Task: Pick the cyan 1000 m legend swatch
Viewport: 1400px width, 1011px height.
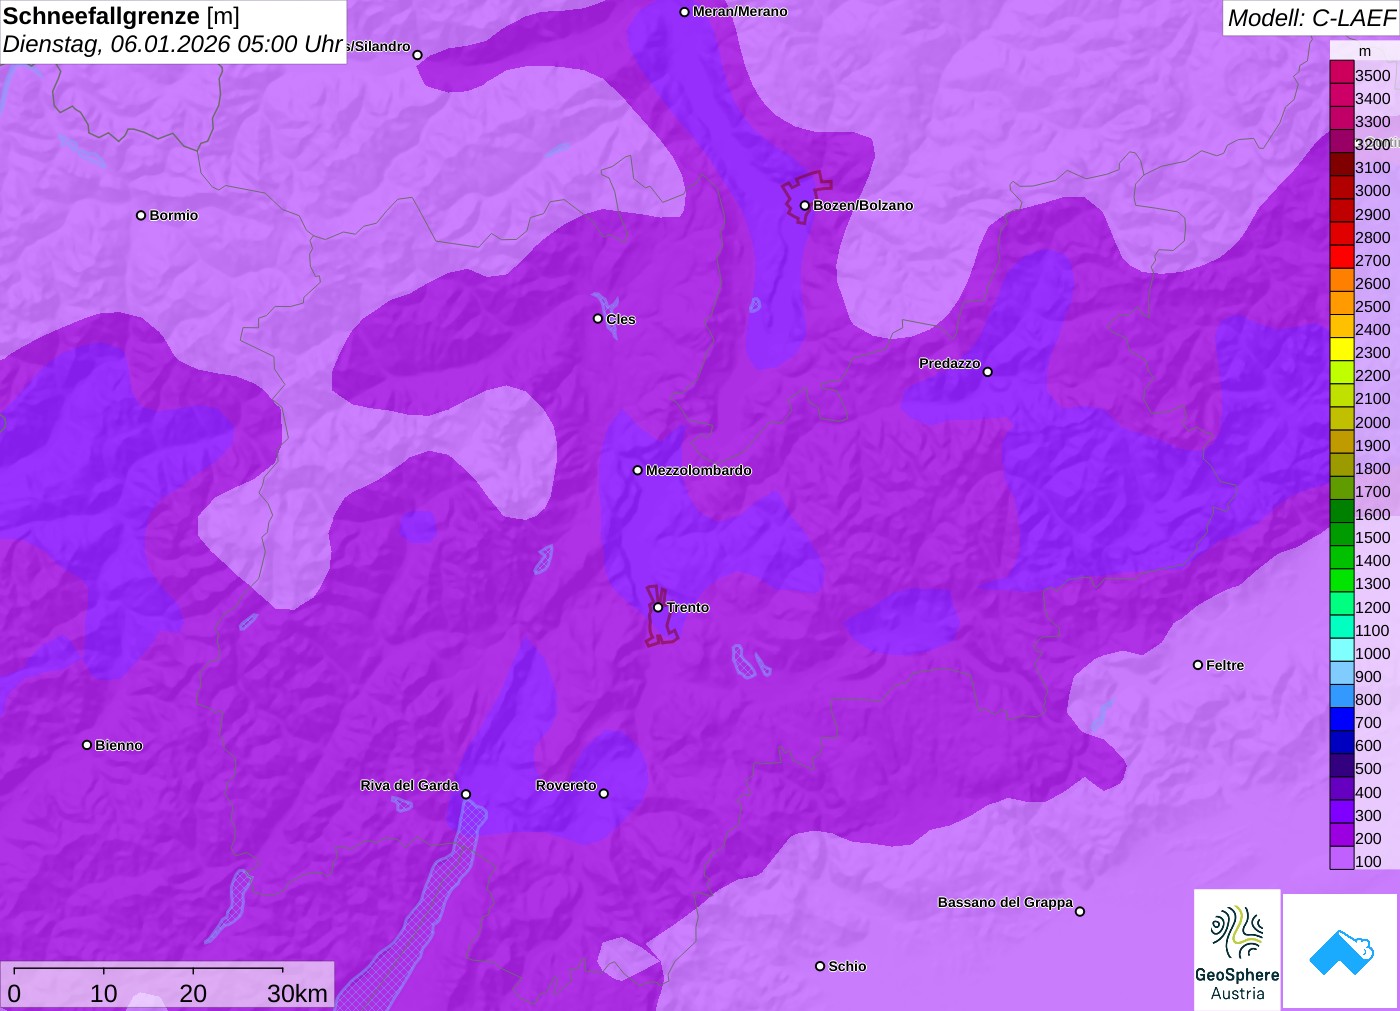Action: coord(1342,651)
